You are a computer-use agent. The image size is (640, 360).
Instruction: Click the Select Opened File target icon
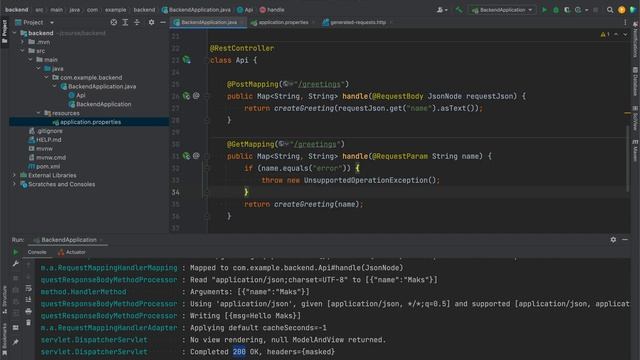pos(114,22)
